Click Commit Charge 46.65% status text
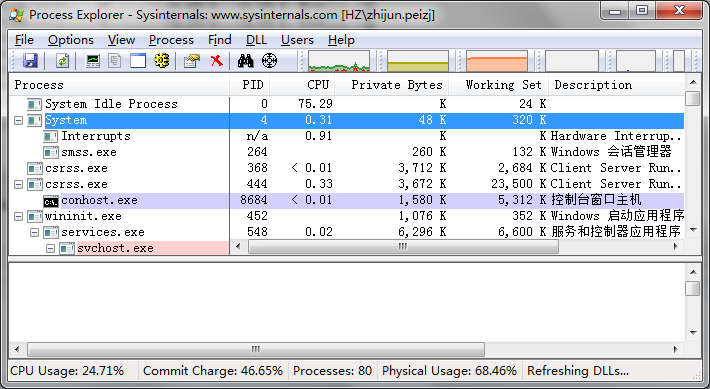The height and width of the screenshot is (389, 710). click(x=213, y=371)
